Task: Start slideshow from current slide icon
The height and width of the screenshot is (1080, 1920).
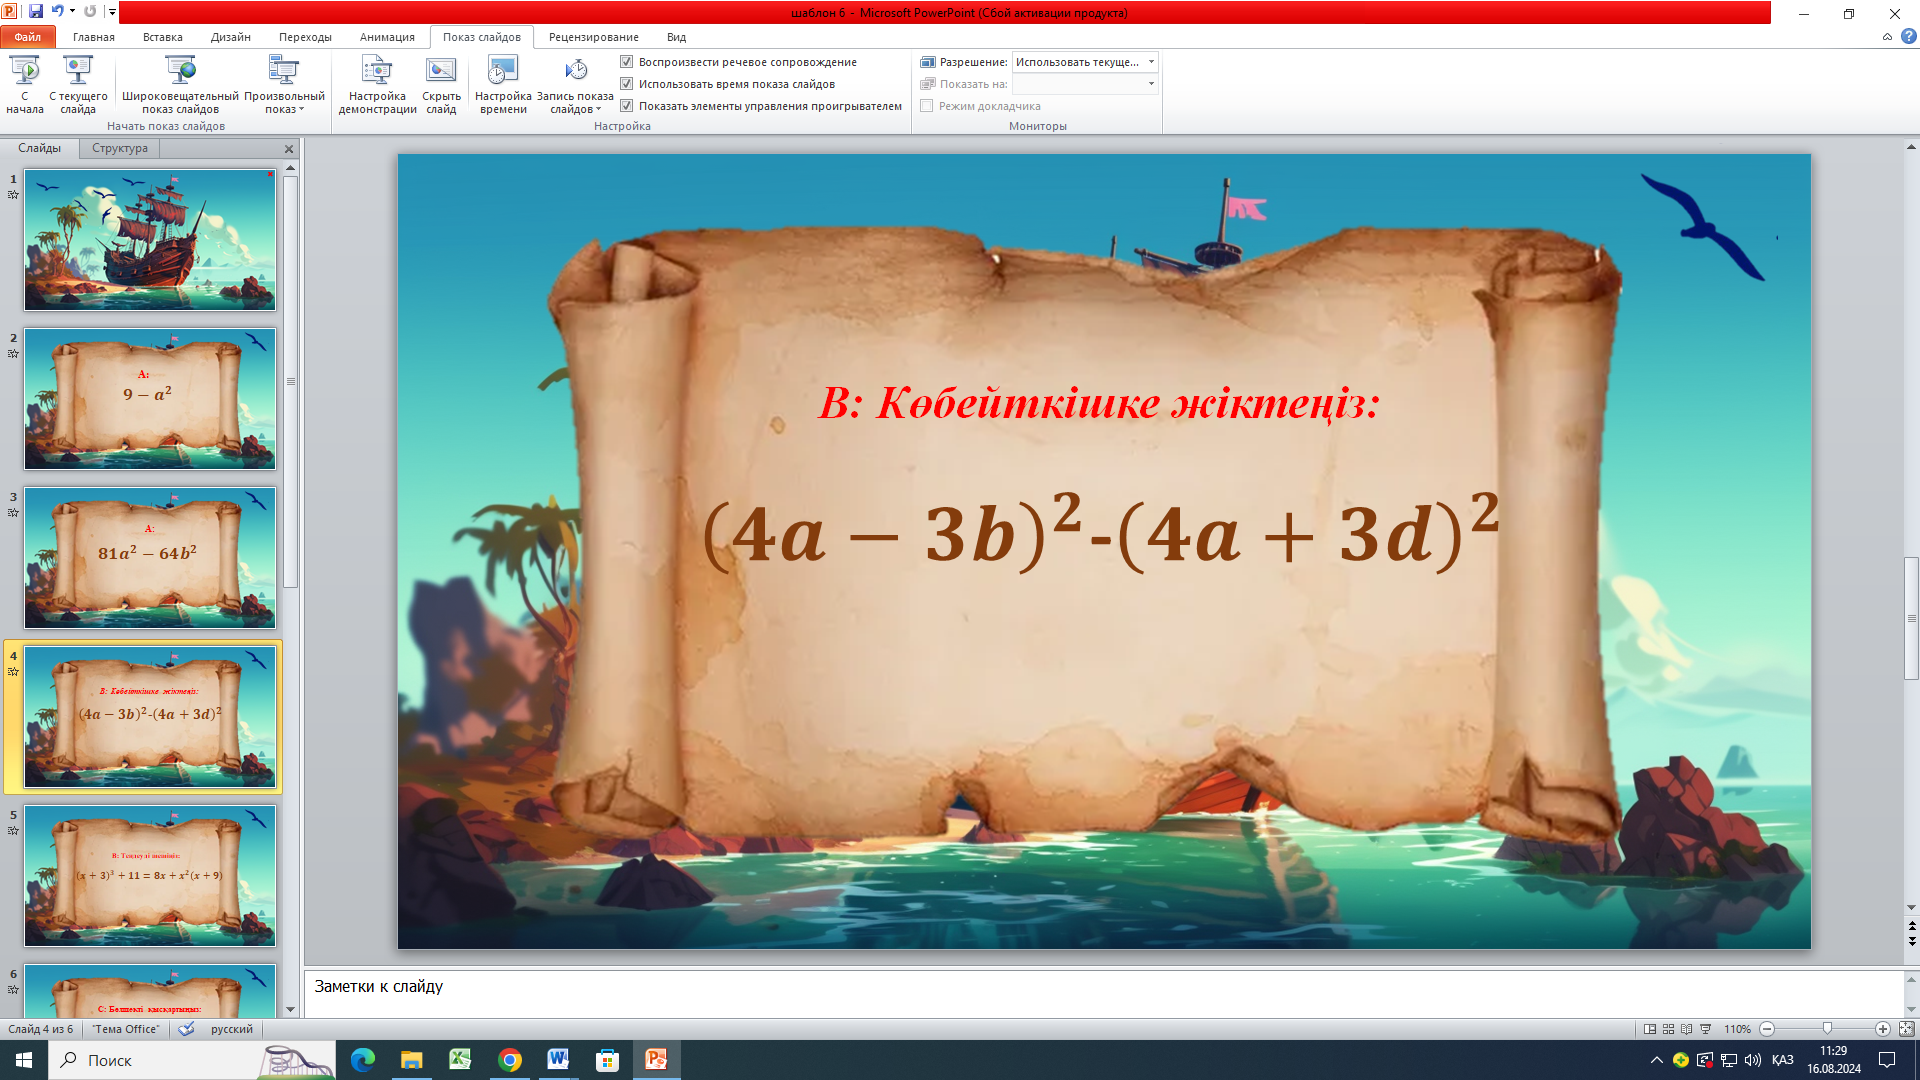Action: coord(78,71)
